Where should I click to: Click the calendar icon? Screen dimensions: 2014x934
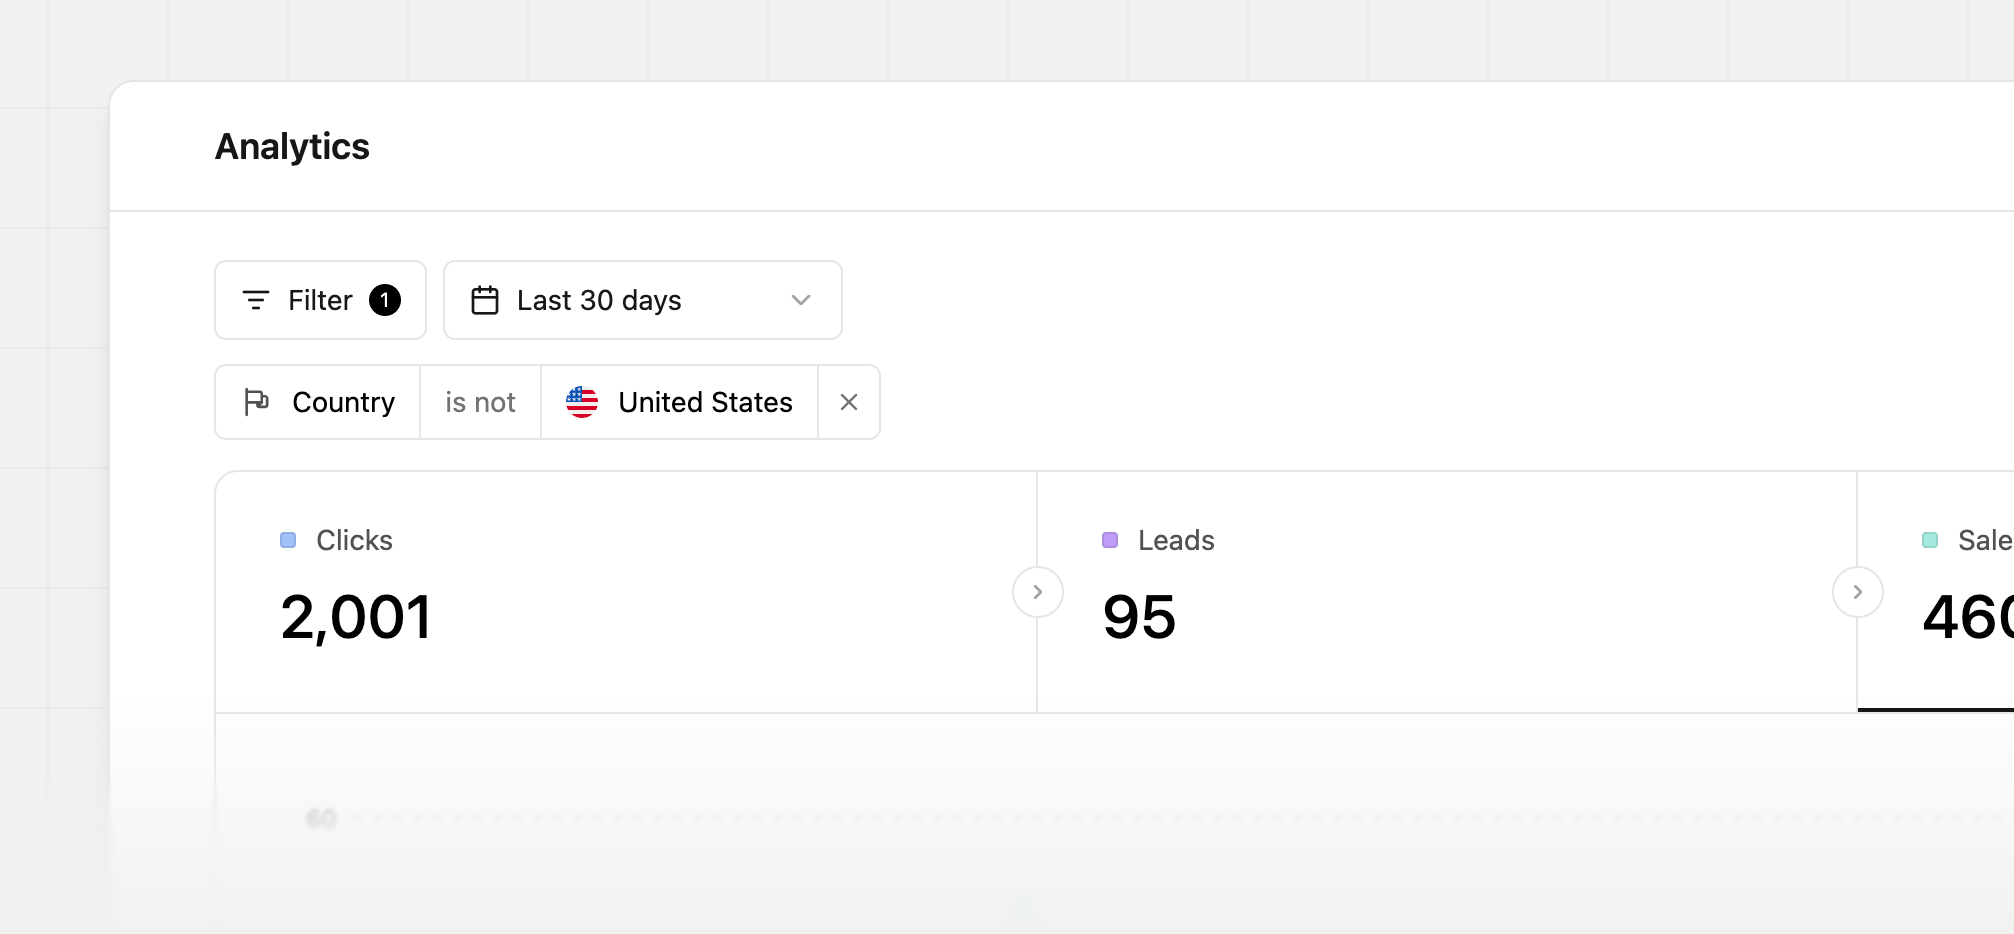coord(485,300)
